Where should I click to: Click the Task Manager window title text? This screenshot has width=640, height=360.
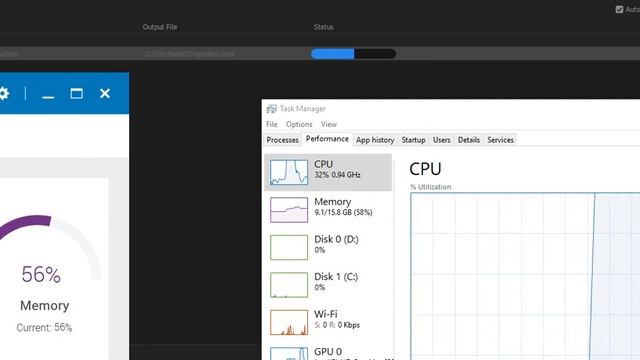302,109
